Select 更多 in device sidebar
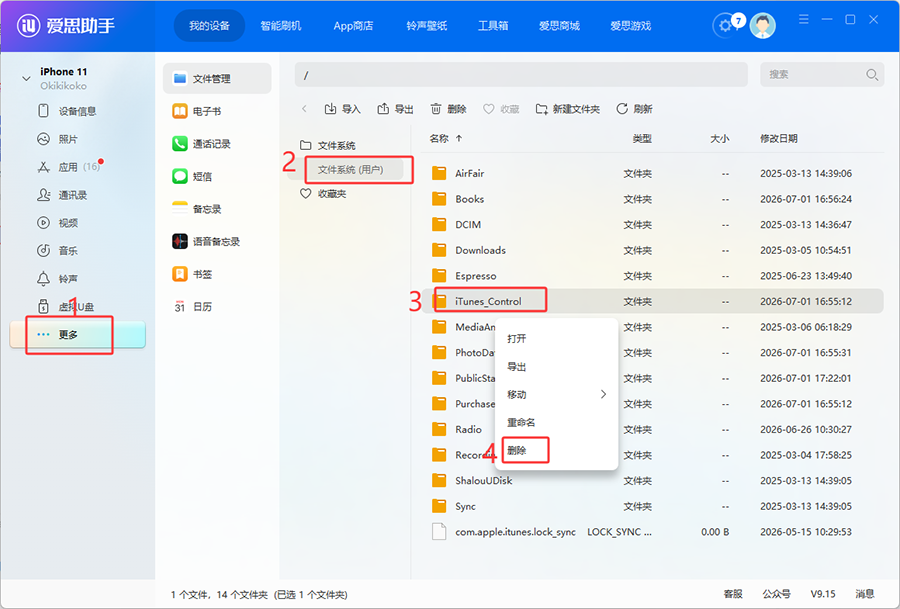 click(x=77, y=335)
